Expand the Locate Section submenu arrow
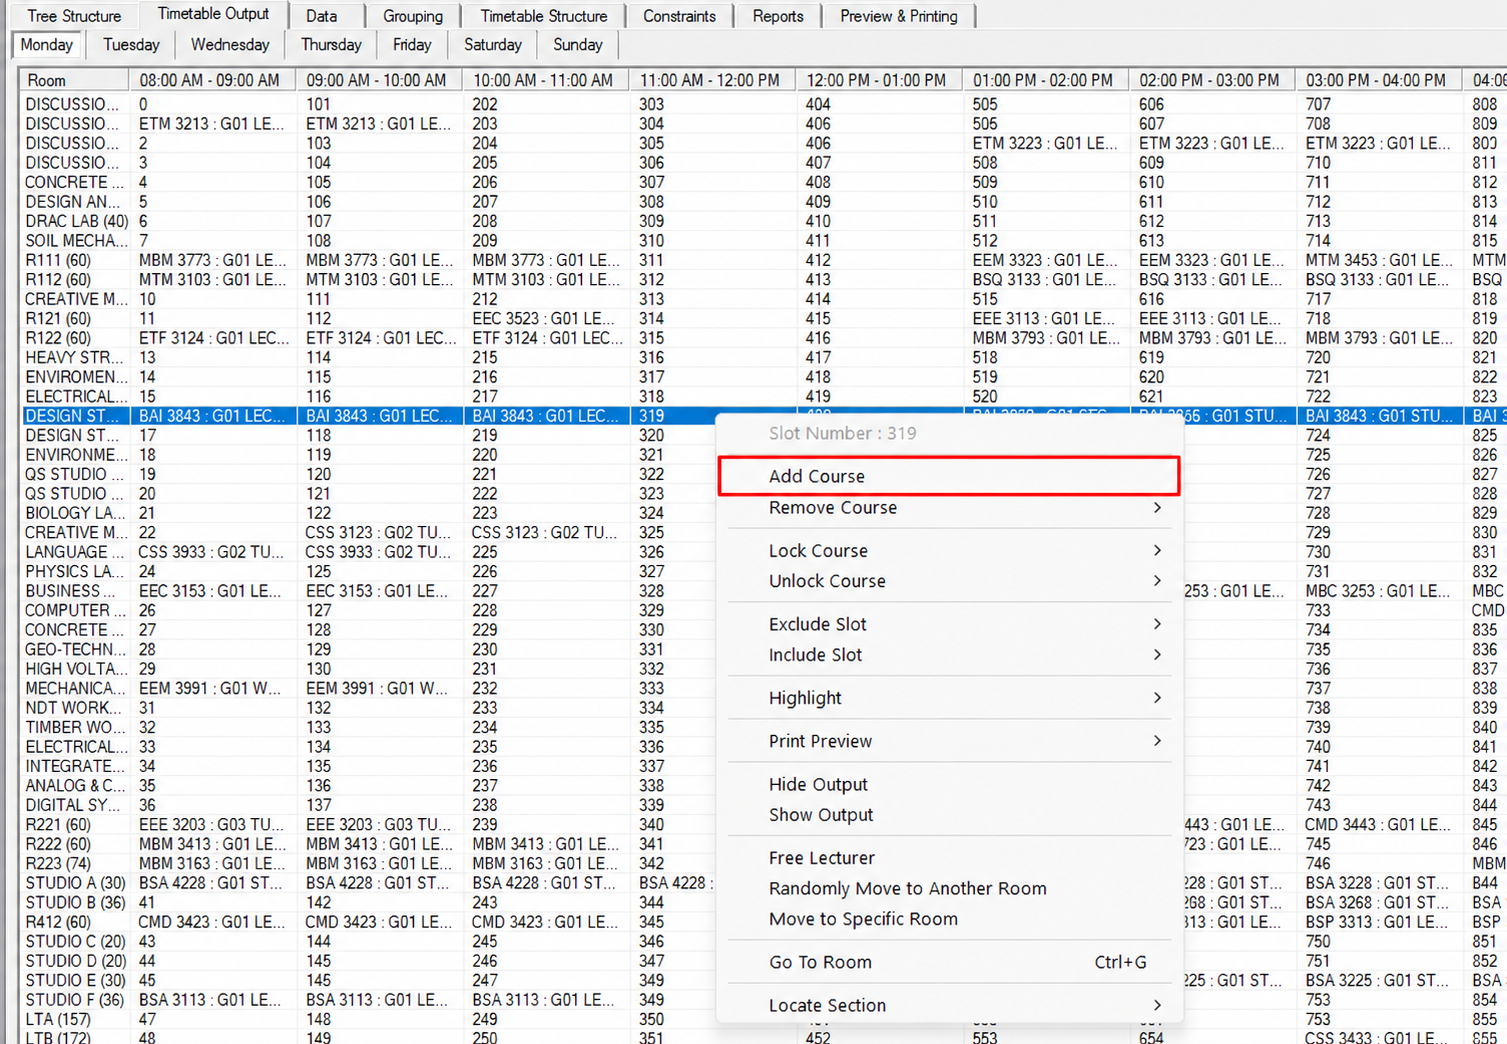 pos(1157,1005)
